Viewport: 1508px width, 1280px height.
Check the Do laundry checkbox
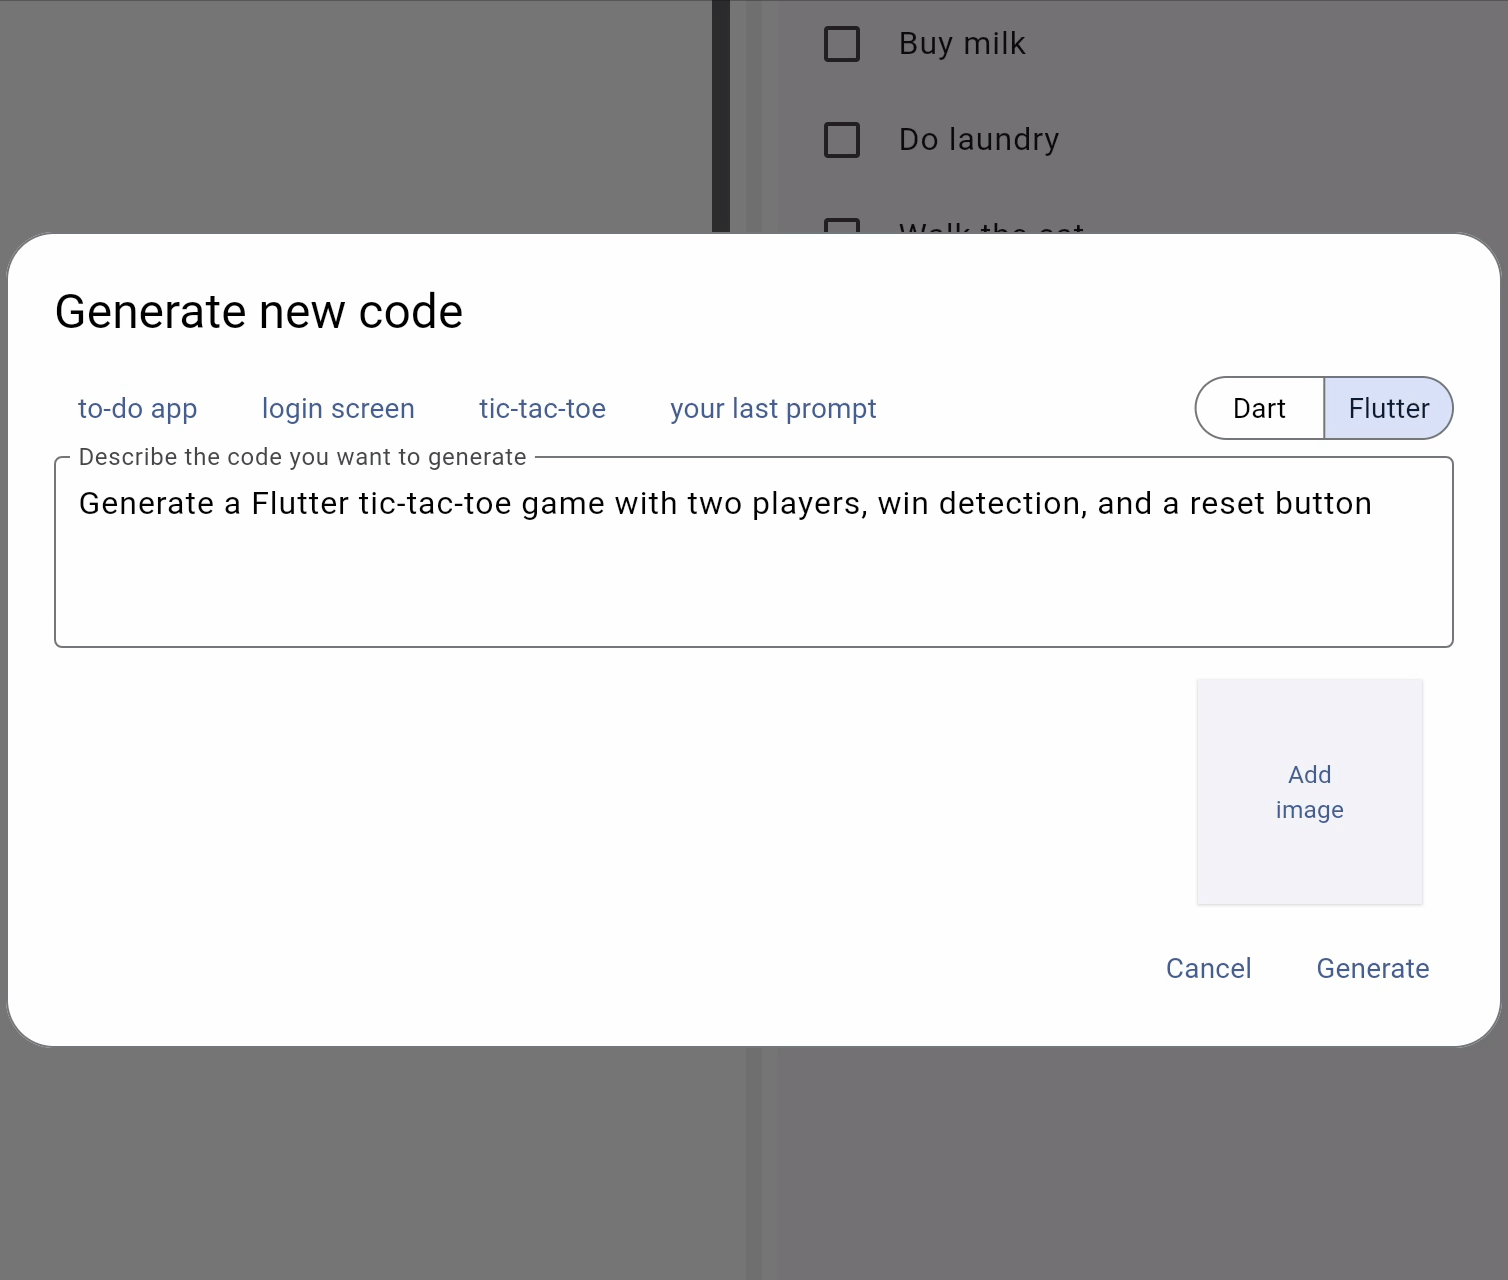click(x=842, y=140)
